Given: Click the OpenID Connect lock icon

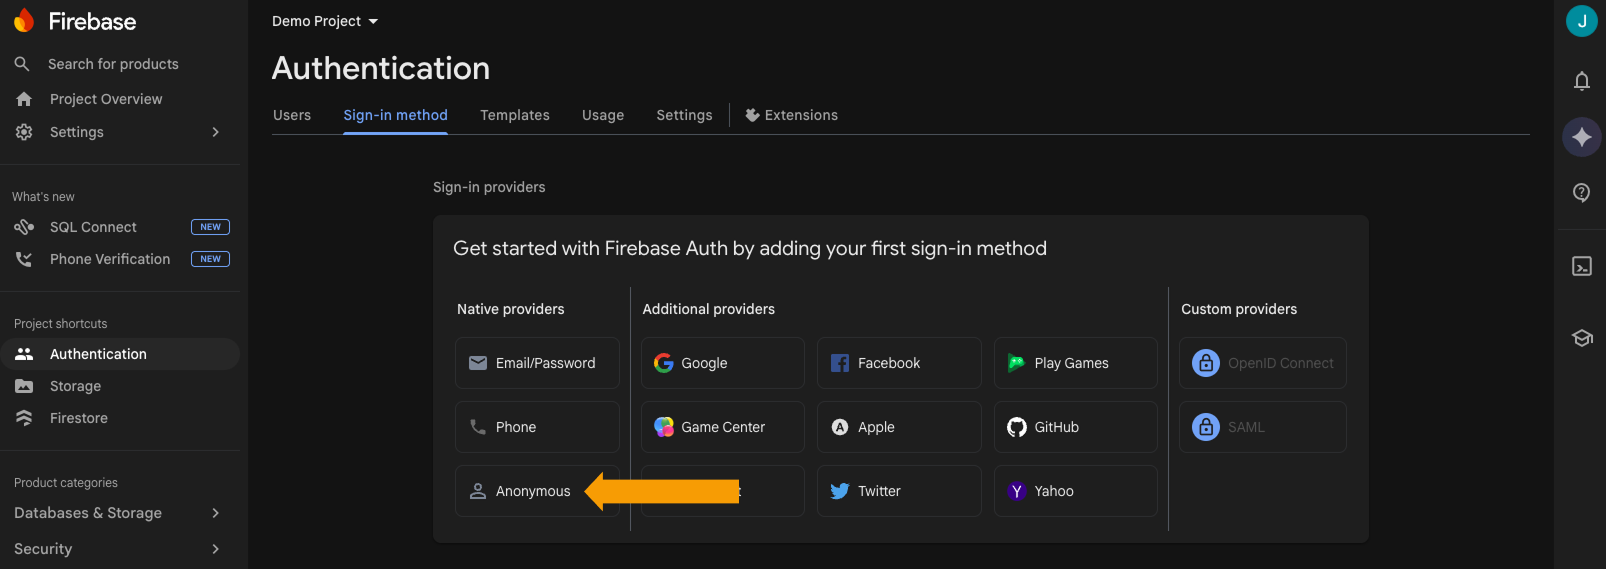Looking at the screenshot, I should [1206, 363].
